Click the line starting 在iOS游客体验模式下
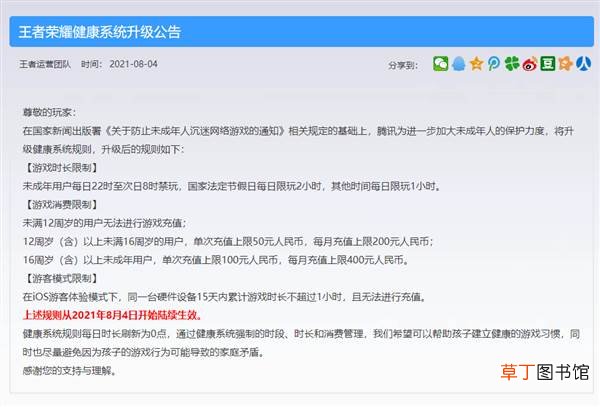The image size is (600, 407). [x=224, y=297]
